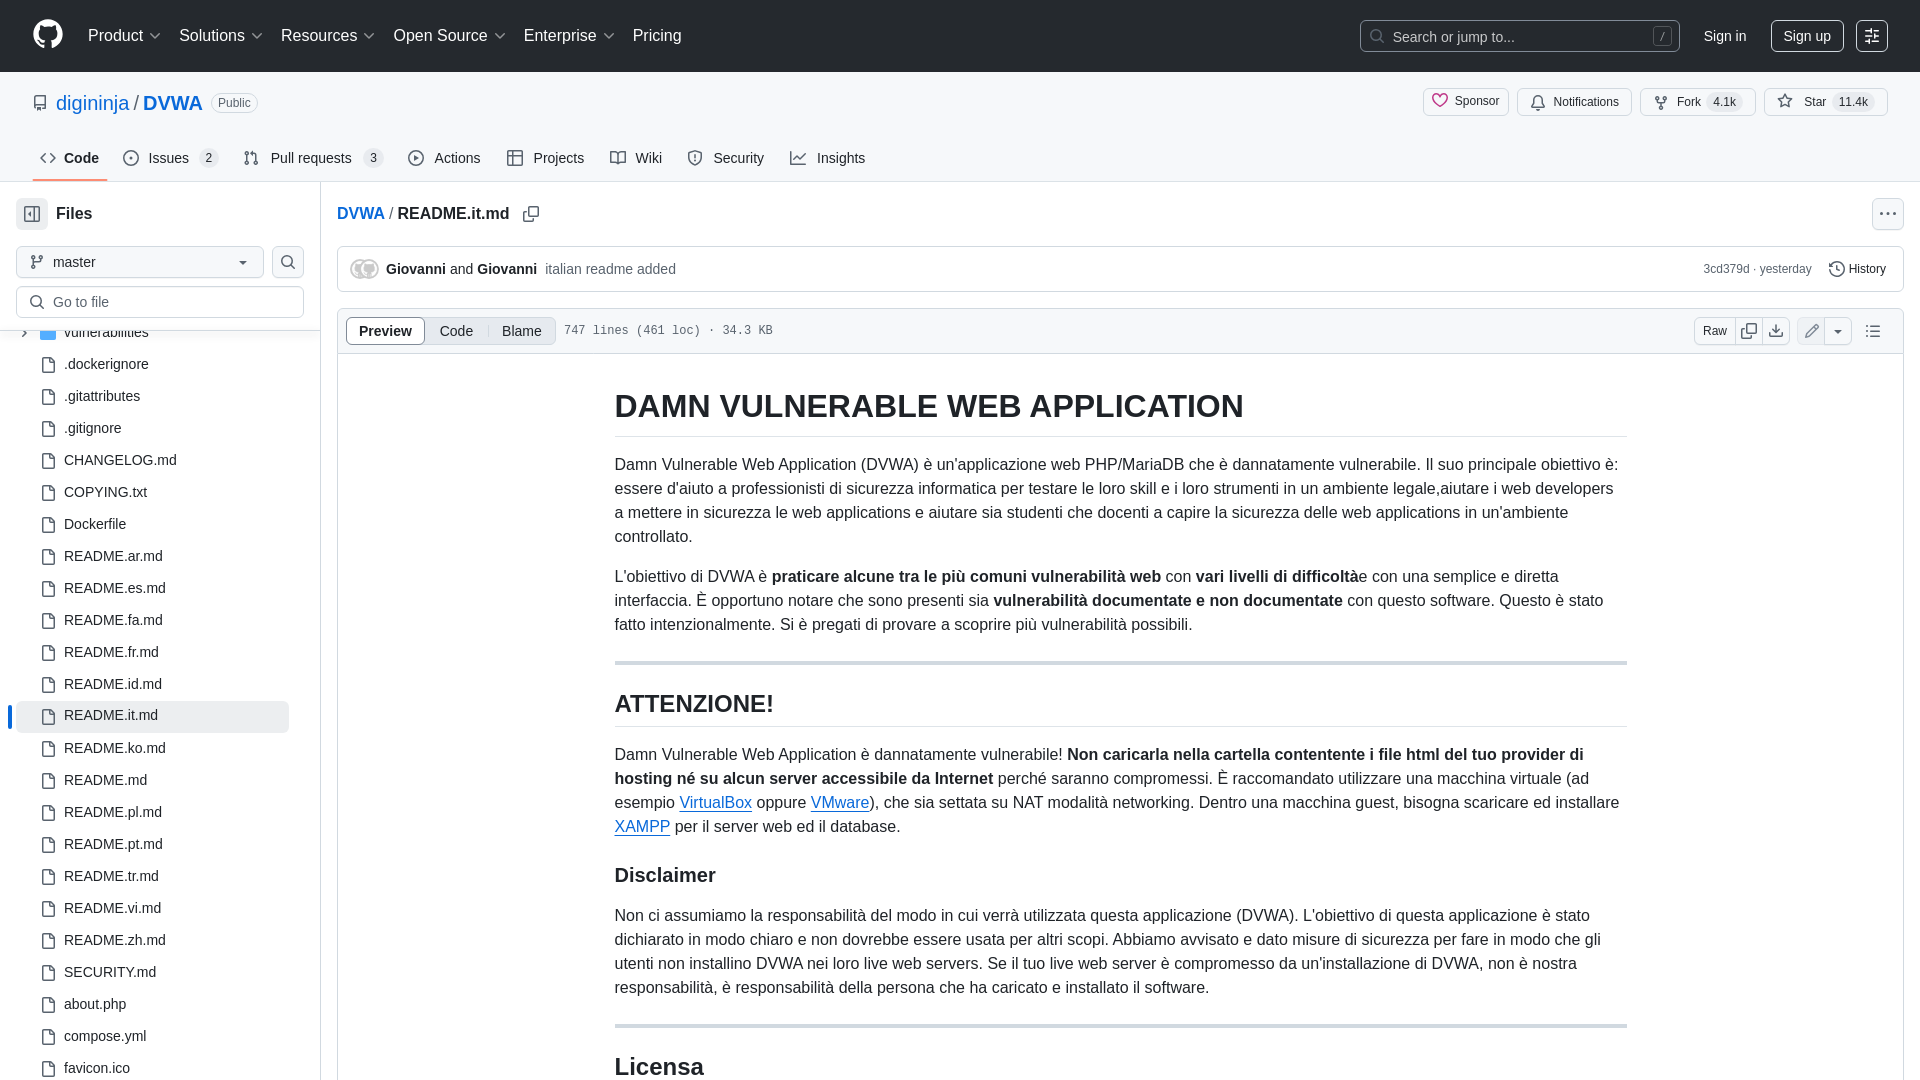1920x1080 pixels.
Task: Open CHANGELOG.md in file tree
Action: click(x=120, y=460)
